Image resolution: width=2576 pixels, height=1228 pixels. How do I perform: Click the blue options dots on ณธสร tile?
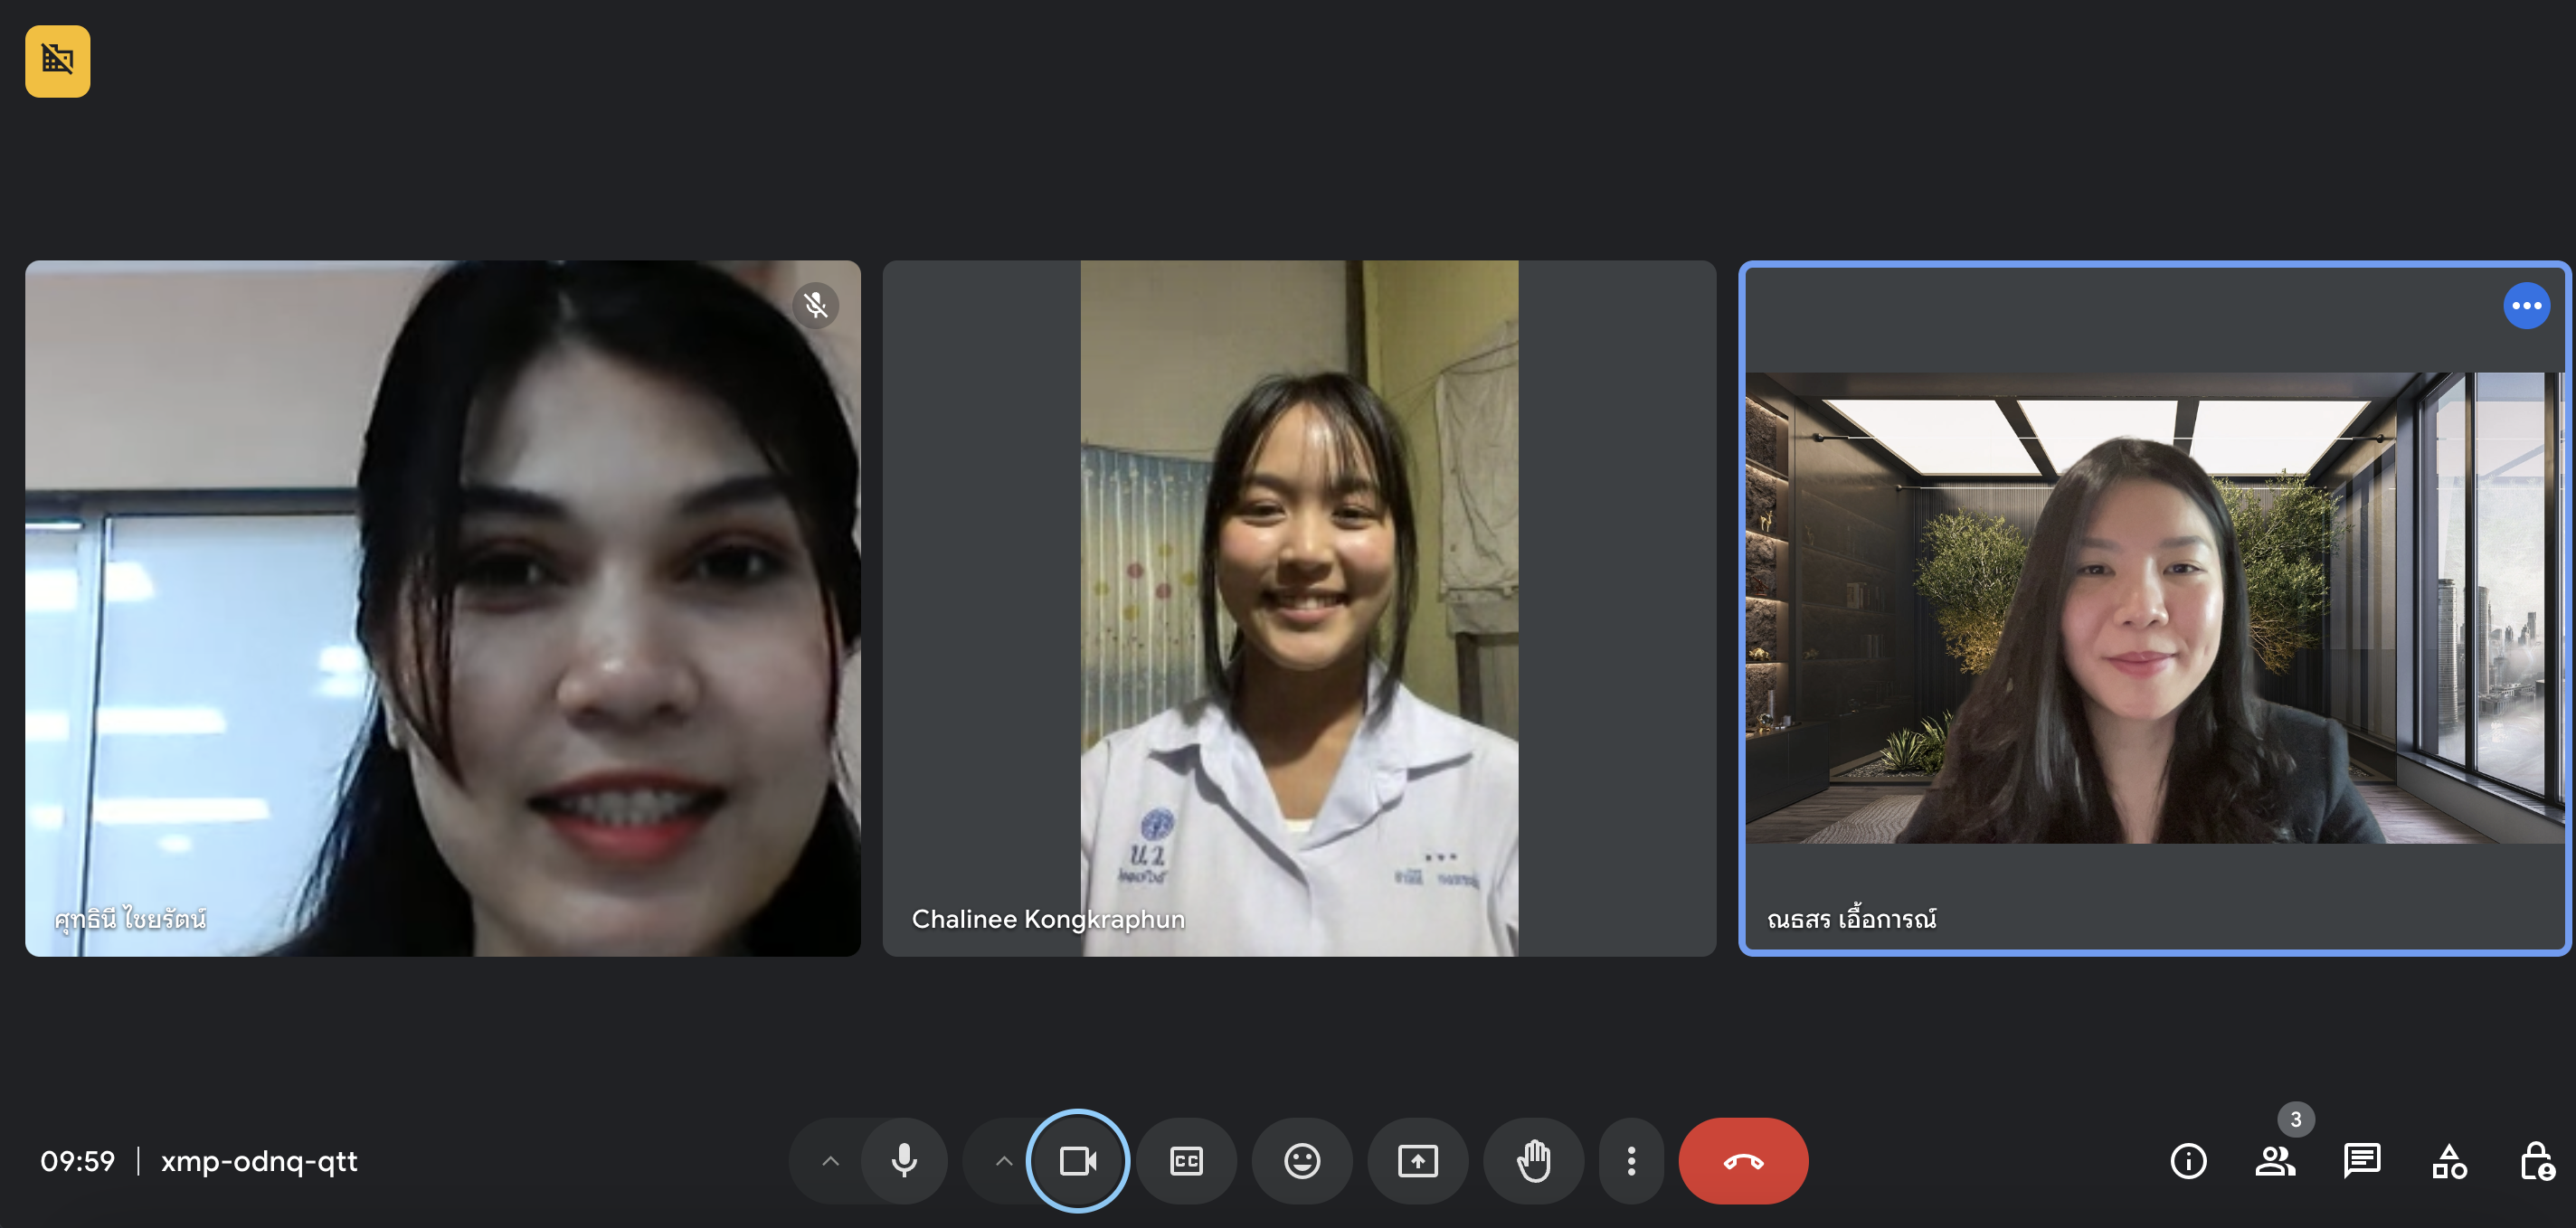[2525, 305]
